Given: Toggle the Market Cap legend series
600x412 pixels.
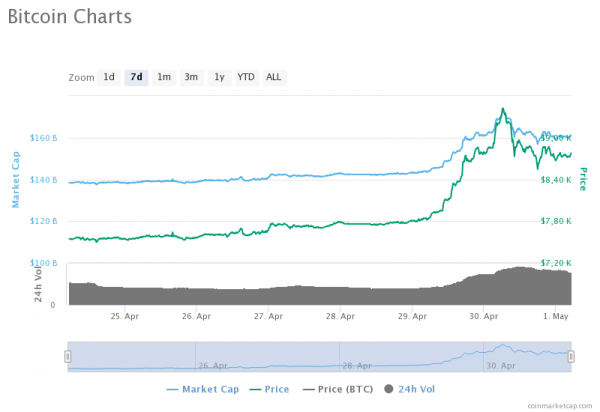Looking at the screenshot, I should click(203, 389).
